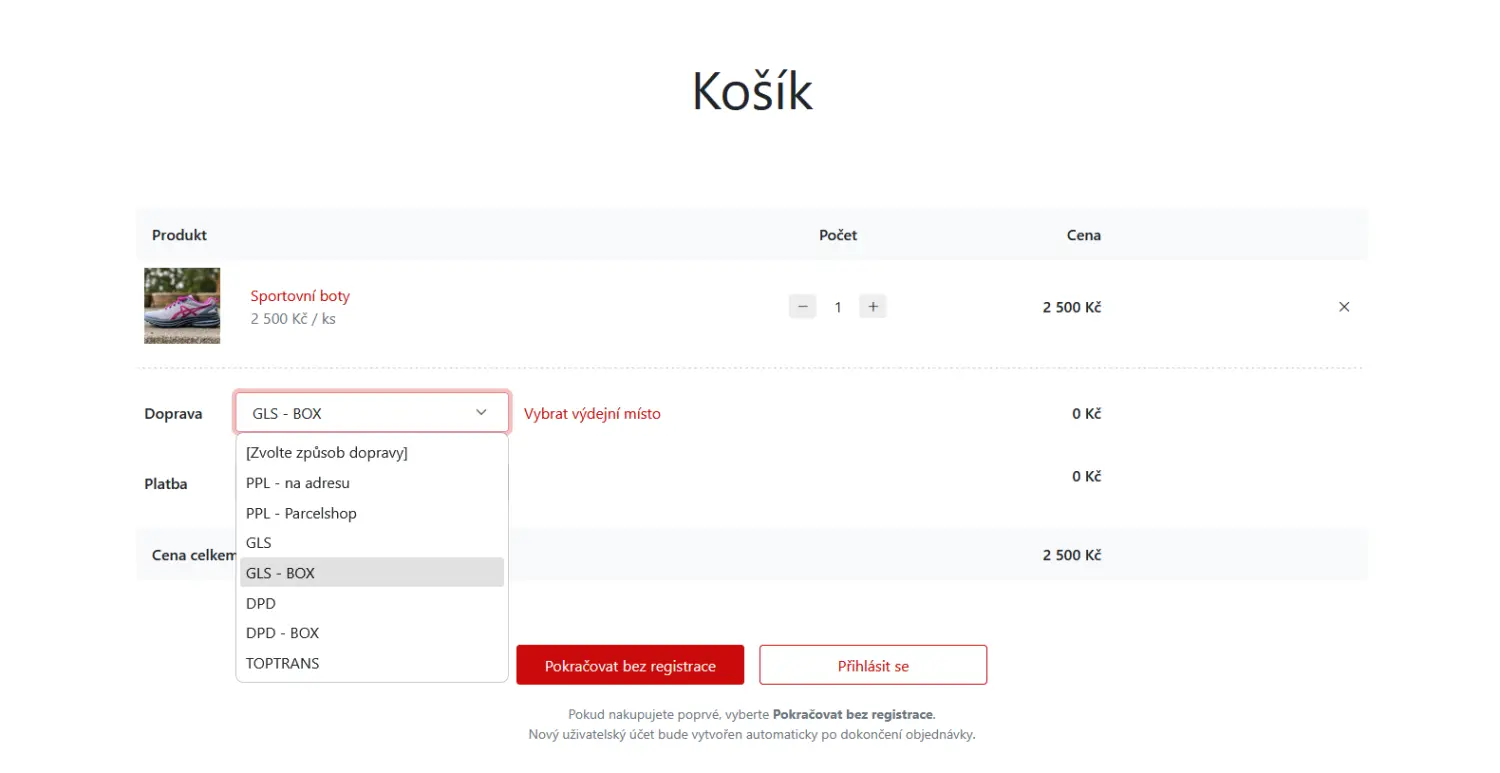
Task: Remove Sportovní boty from the cart
Action: pos(1344,307)
